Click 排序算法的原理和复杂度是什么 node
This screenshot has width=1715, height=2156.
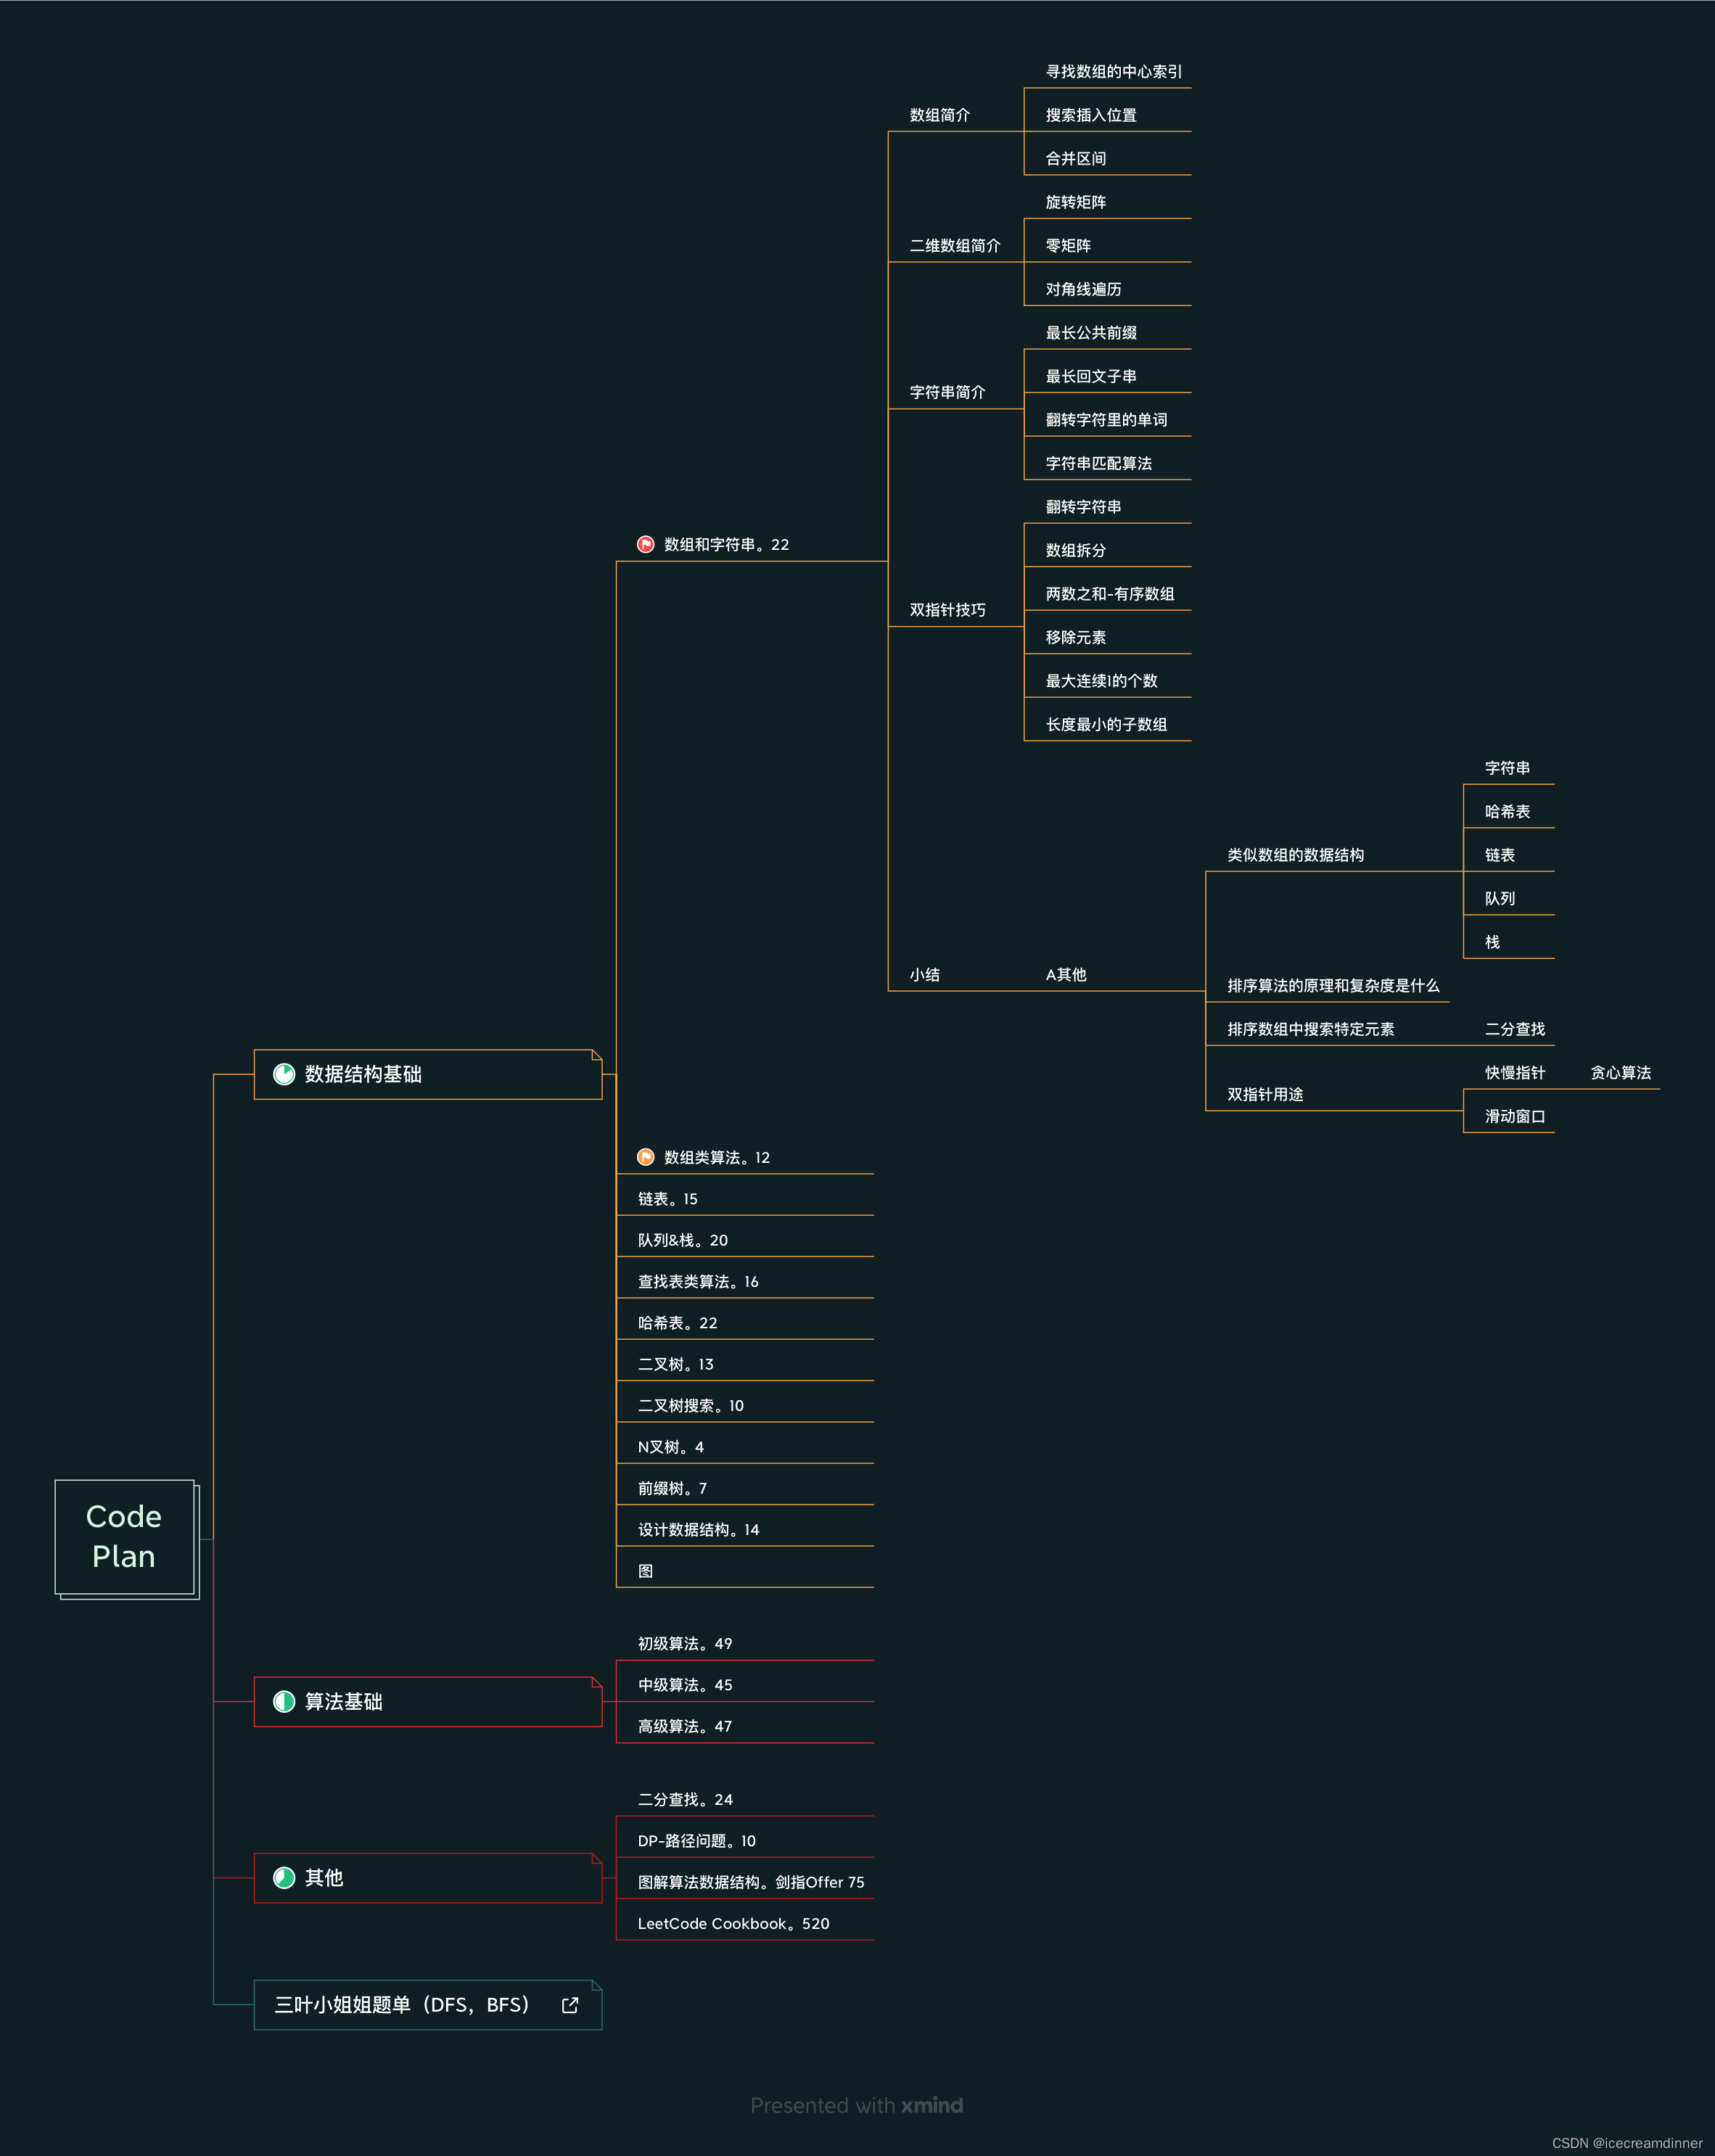coord(1333,985)
